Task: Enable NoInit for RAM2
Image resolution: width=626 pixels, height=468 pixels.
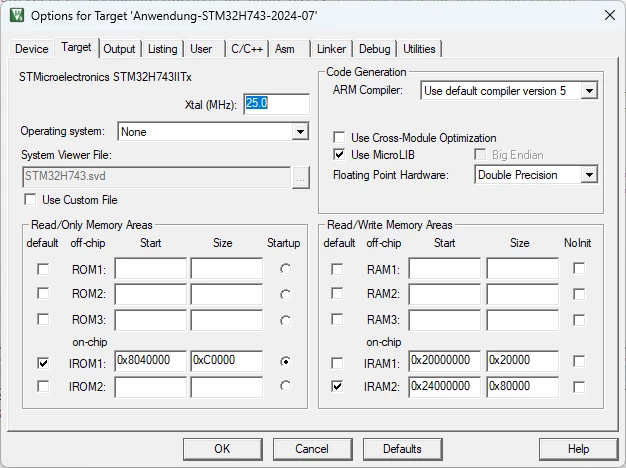Action: tap(579, 294)
